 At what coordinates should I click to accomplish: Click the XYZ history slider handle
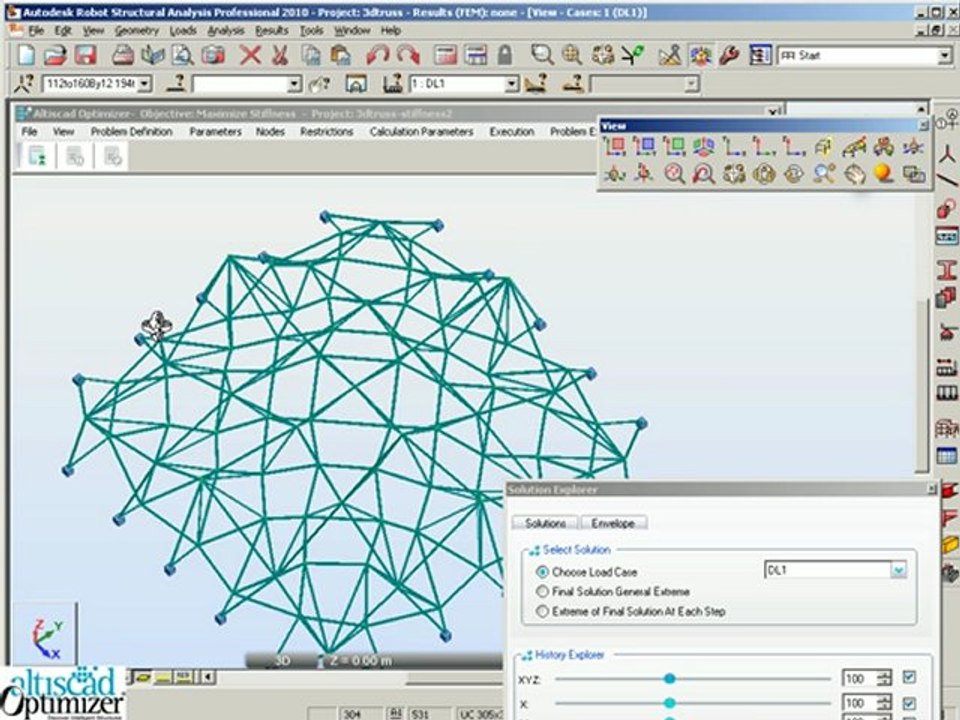(669, 678)
